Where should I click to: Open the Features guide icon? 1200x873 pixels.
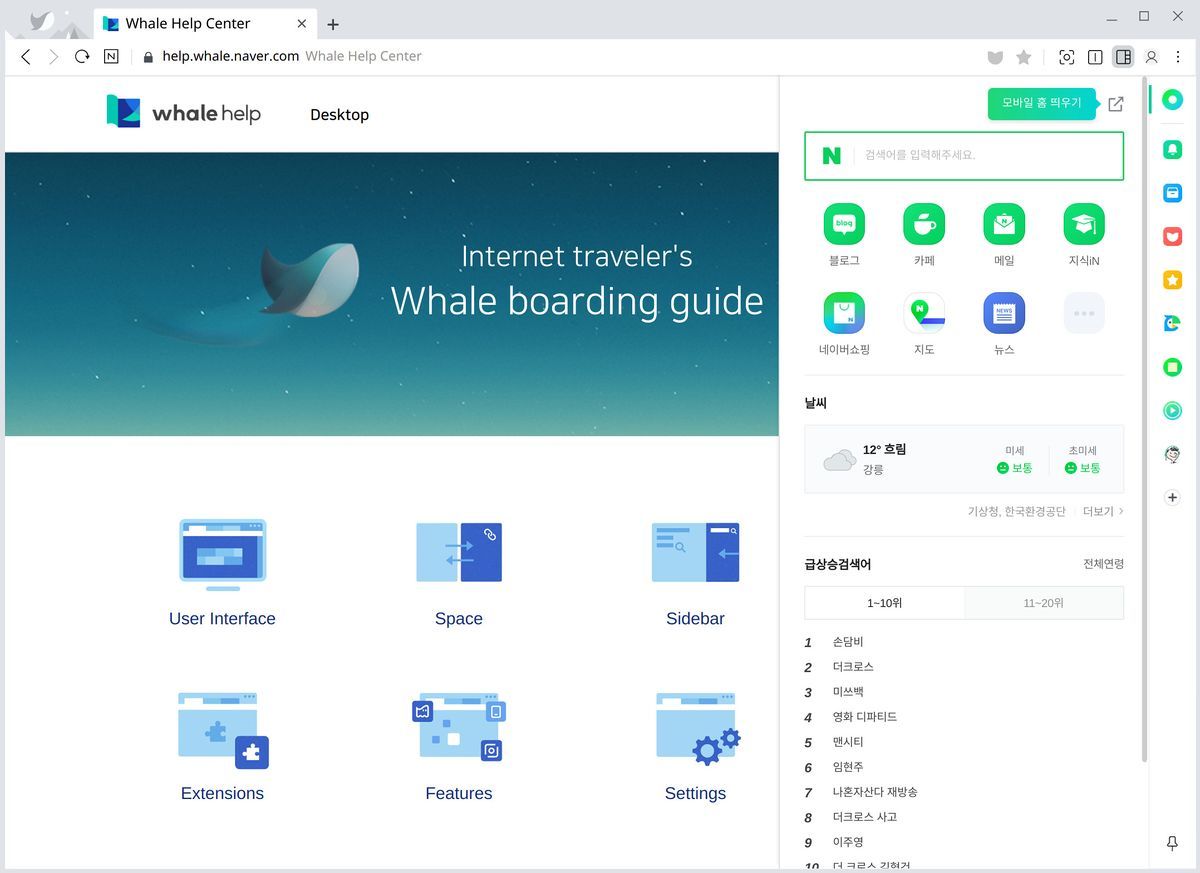[458, 727]
